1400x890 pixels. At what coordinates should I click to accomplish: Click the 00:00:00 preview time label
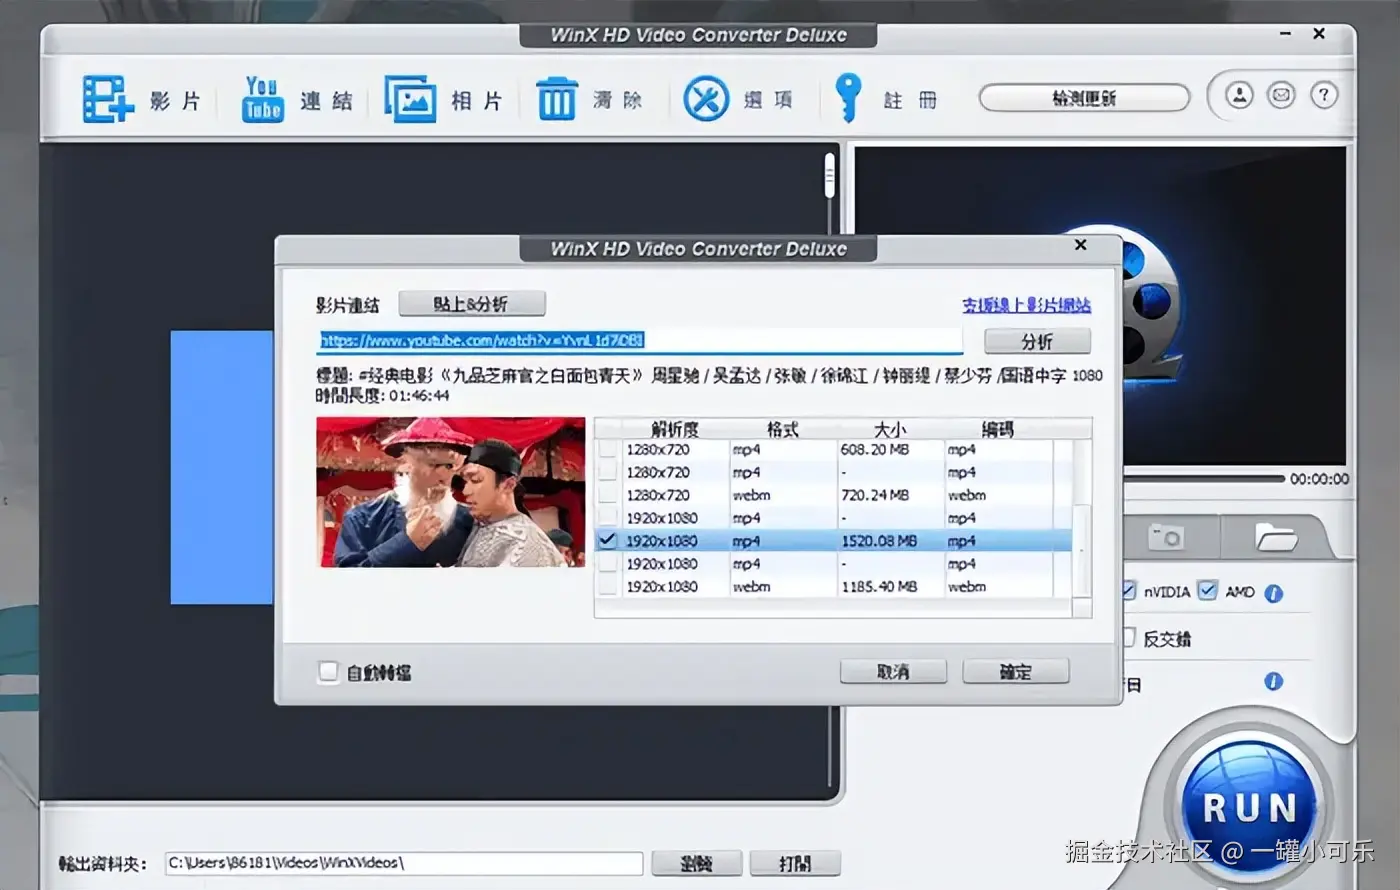point(1319,479)
